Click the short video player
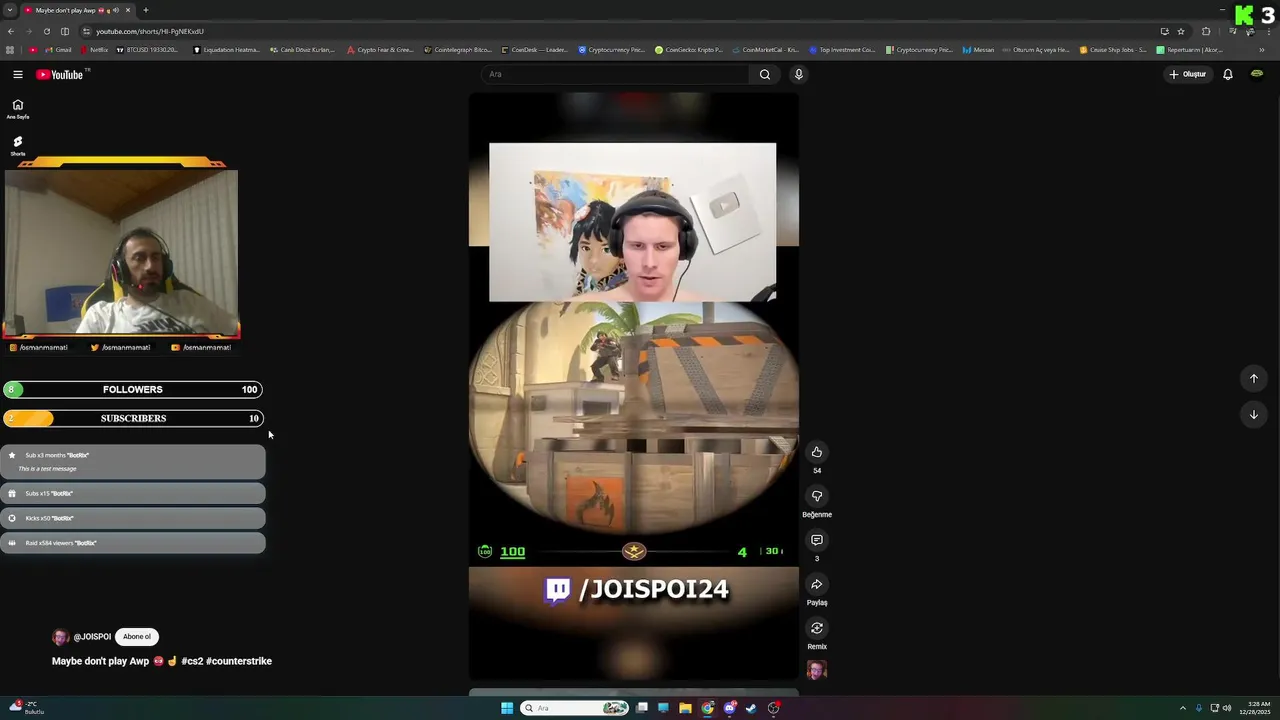The height and width of the screenshot is (720, 1280). click(634, 386)
